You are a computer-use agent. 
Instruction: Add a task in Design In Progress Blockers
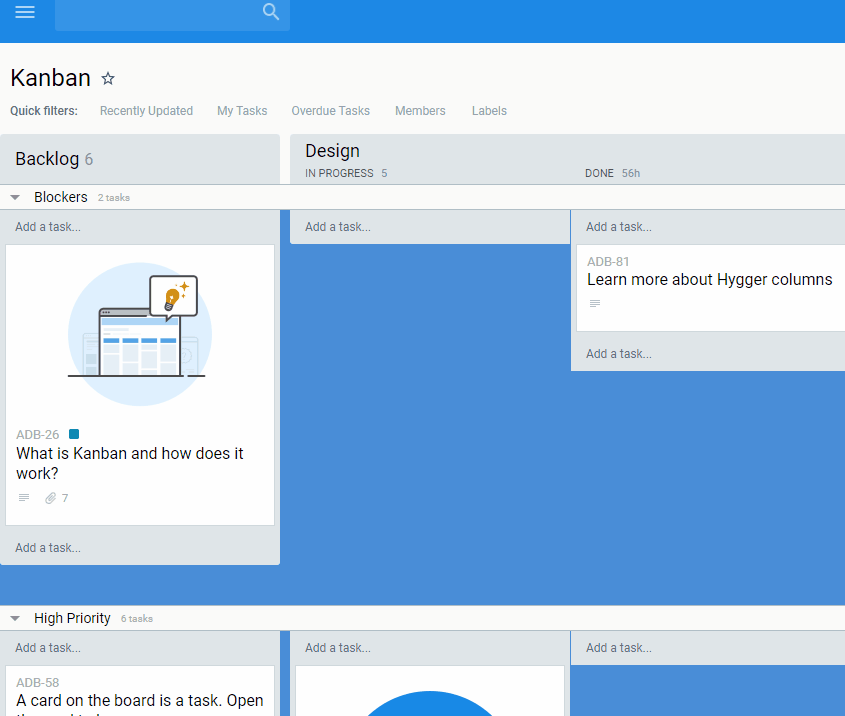(338, 227)
